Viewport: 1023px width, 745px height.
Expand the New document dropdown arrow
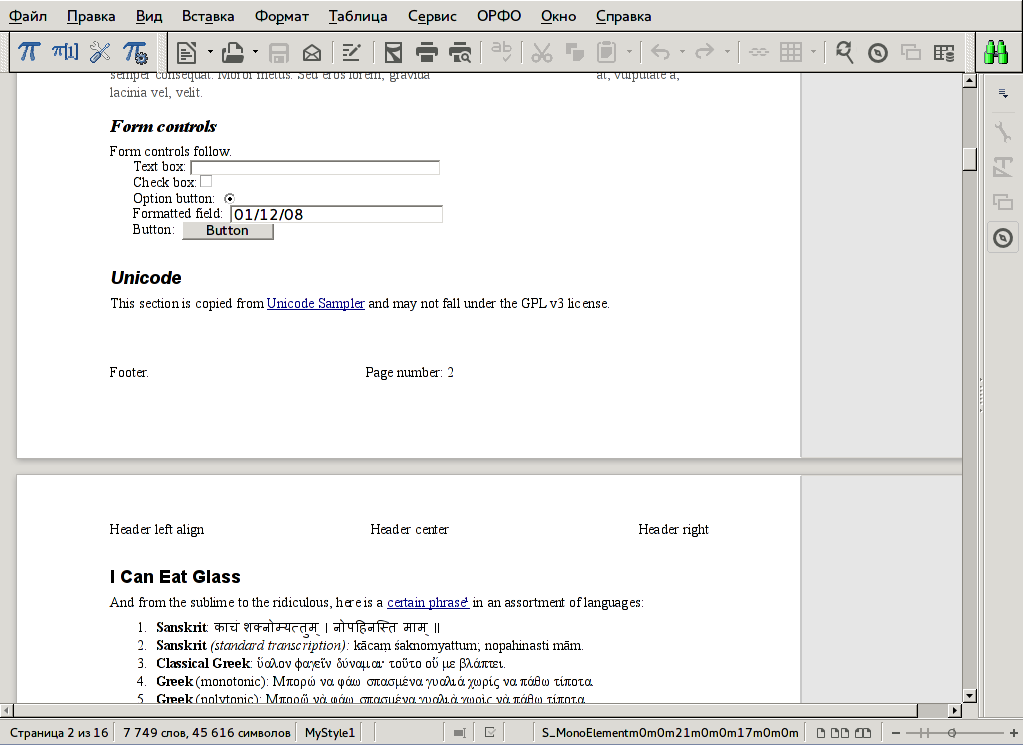tap(210, 52)
